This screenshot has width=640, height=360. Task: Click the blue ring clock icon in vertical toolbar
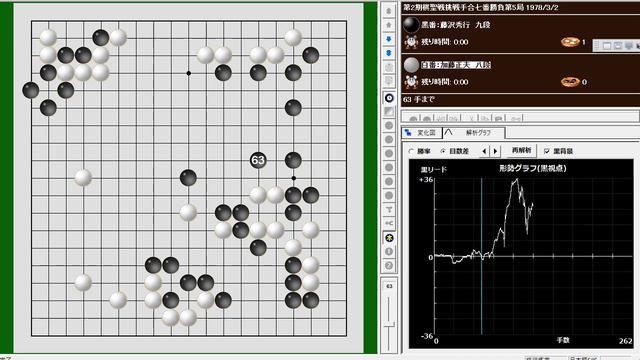(389, 98)
